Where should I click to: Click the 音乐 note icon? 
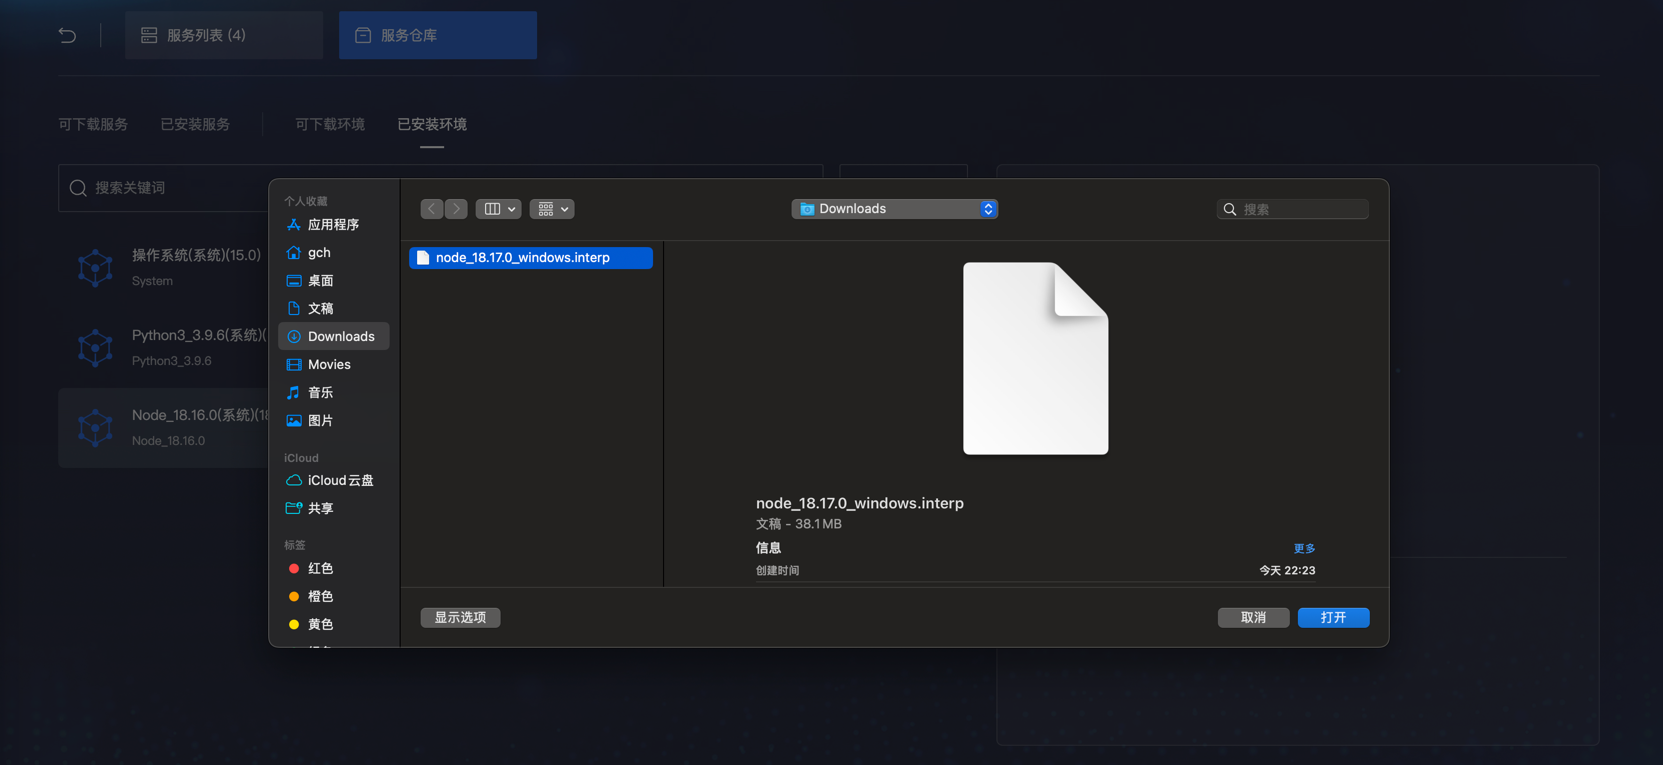tap(294, 393)
